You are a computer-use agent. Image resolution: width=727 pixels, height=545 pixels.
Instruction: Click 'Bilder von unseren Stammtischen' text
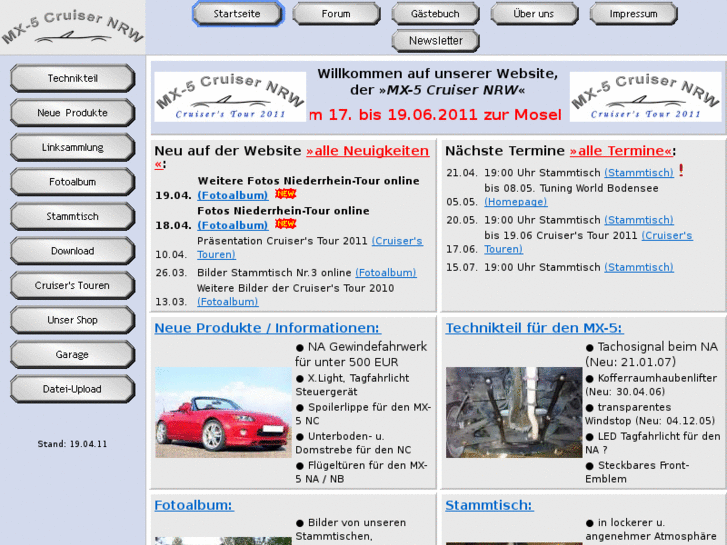[351, 530]
